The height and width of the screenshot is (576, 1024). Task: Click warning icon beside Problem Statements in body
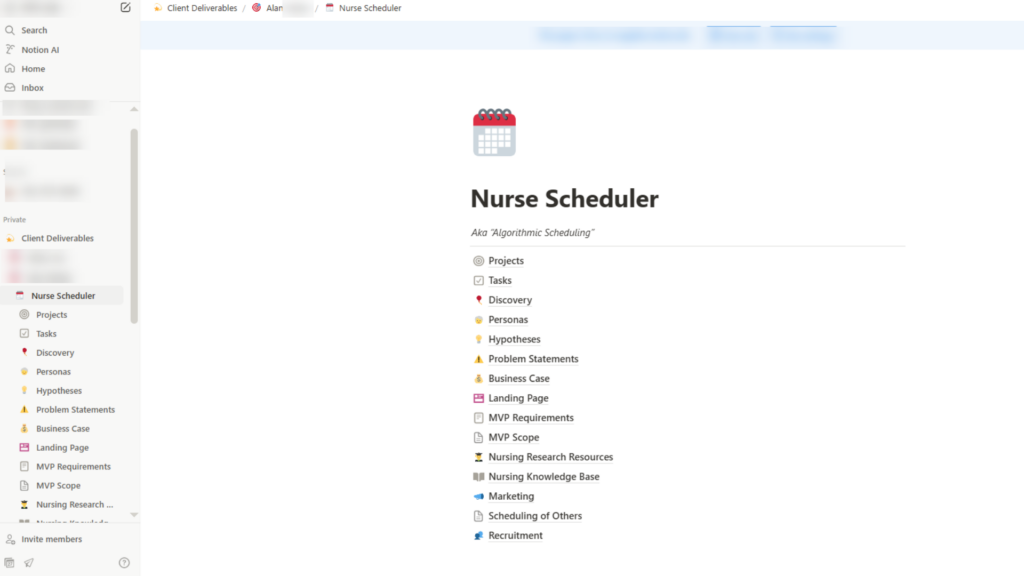[479, 359]
